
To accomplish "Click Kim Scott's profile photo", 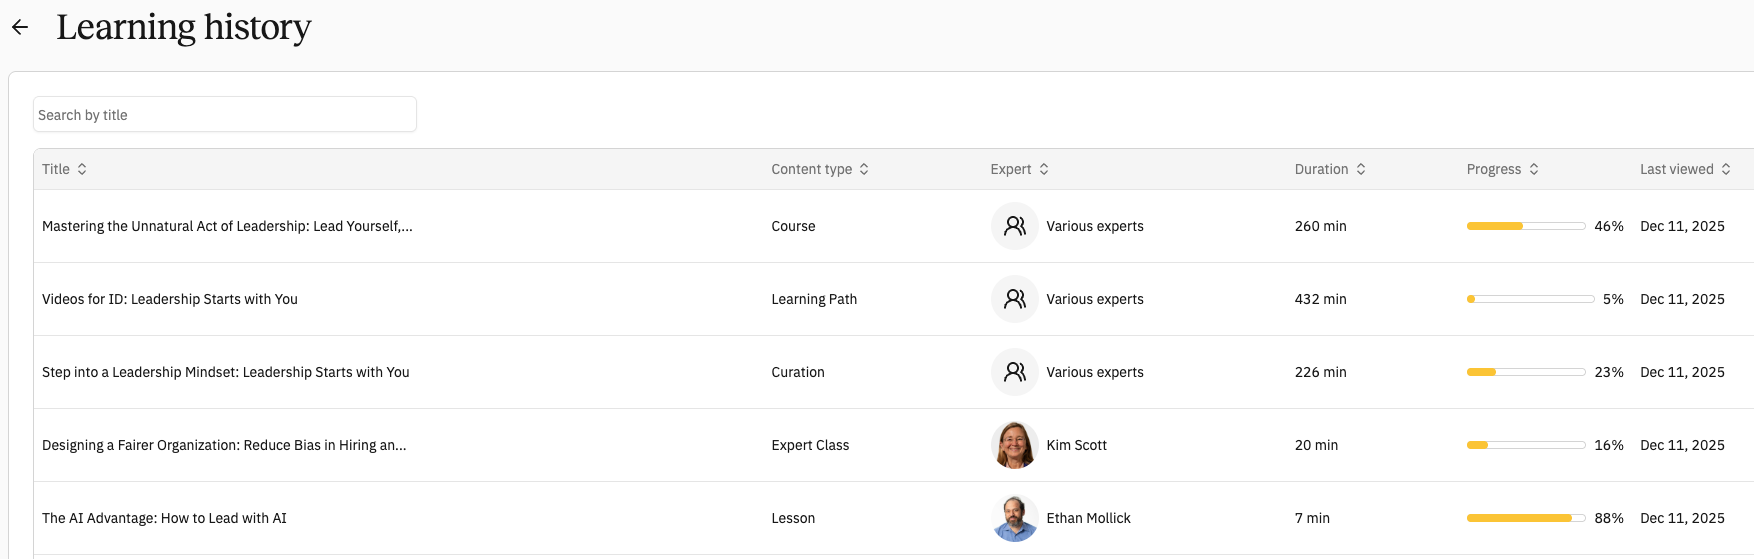I will pyautogui.click(x=1015, y=445).
